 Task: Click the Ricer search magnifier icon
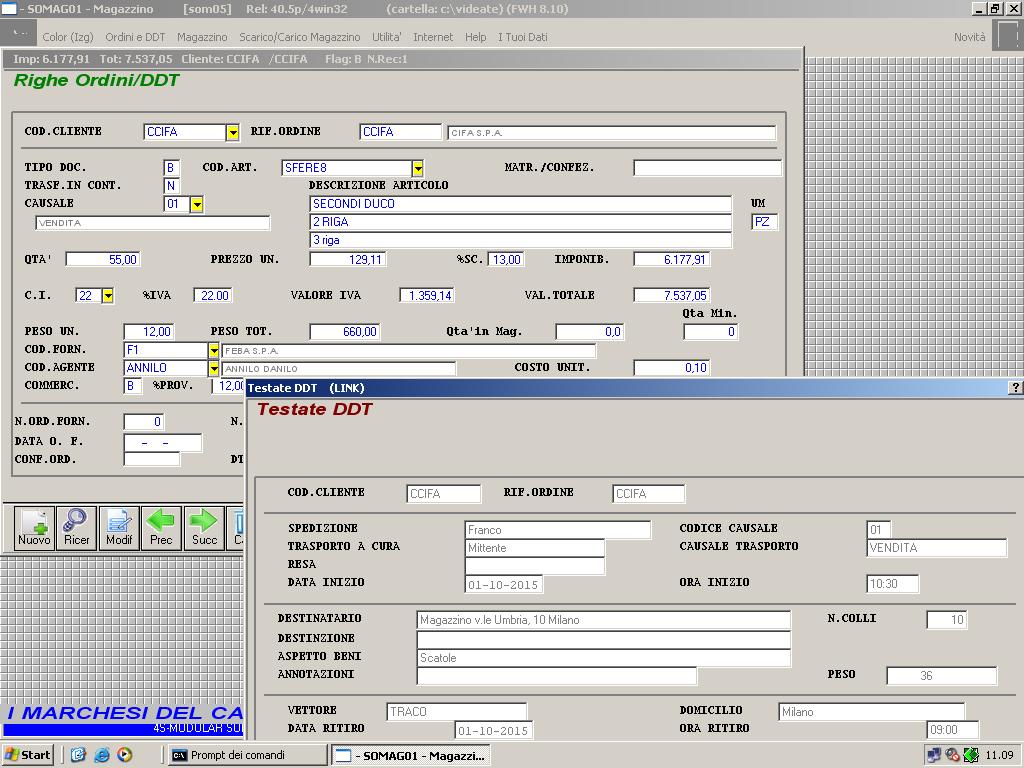click(76, 528)
